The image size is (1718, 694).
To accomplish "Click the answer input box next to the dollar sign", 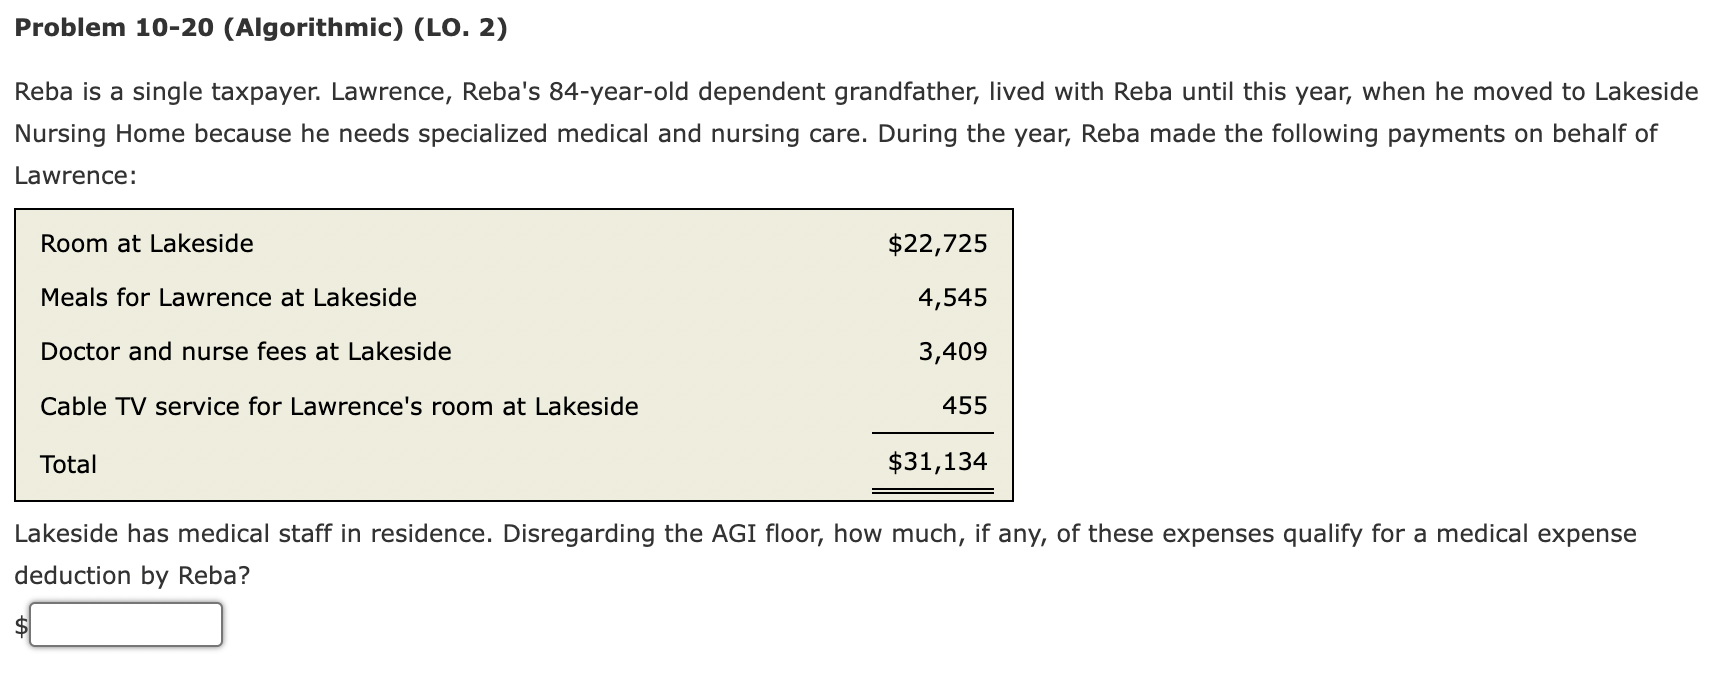I will click(x=125, y=626).
